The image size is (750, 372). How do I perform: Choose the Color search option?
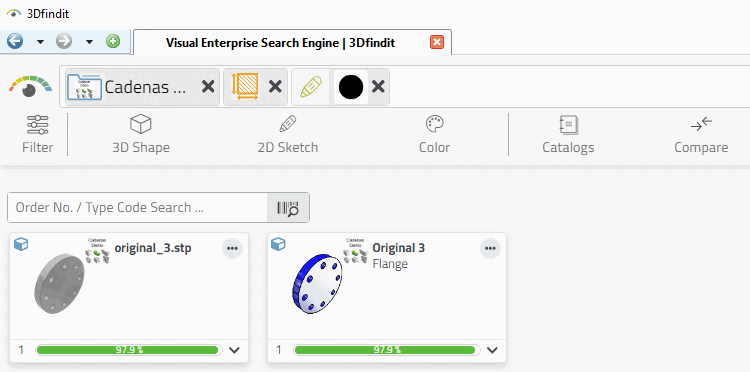point(434,135)
